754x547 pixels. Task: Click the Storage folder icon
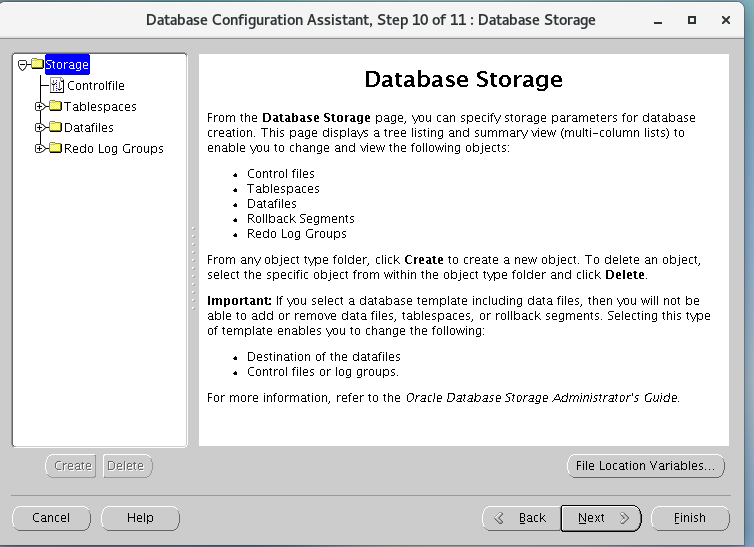37,65
